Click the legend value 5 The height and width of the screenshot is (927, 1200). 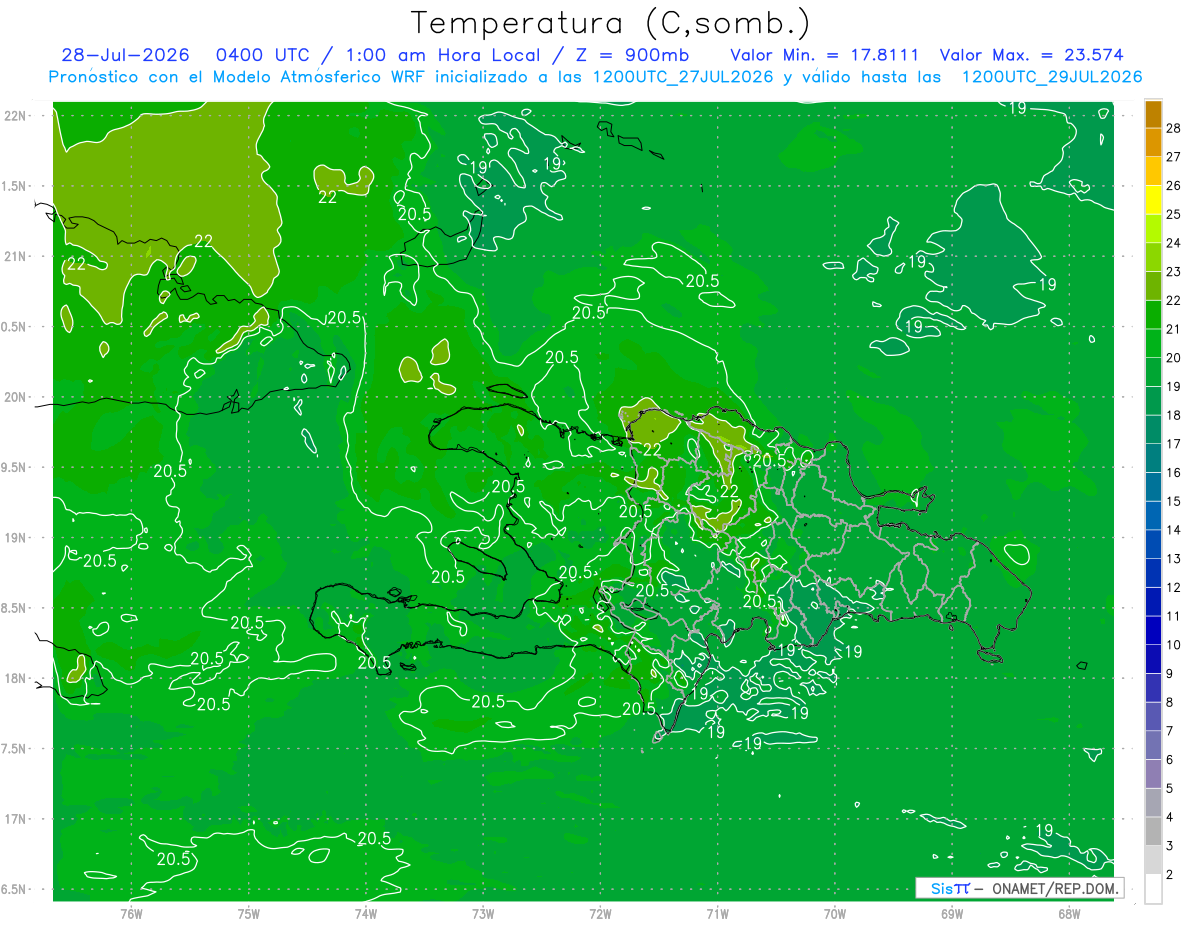pos(1170,788)
